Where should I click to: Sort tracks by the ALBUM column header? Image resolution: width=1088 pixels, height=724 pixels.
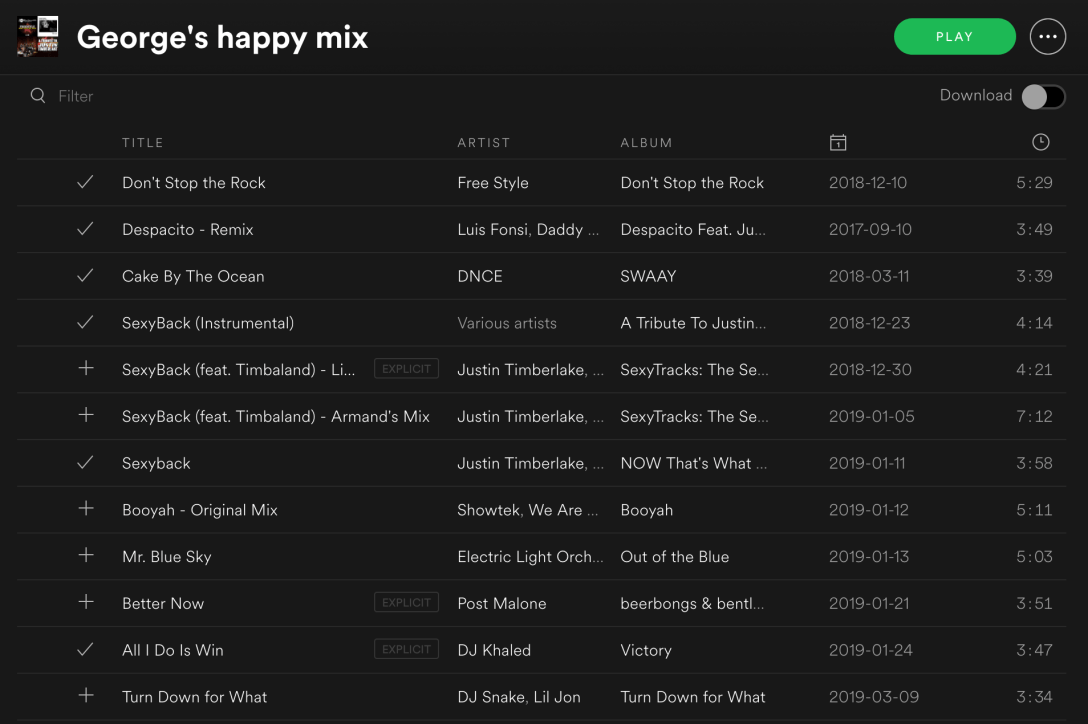pyautogui.click(x=646, y=143)
